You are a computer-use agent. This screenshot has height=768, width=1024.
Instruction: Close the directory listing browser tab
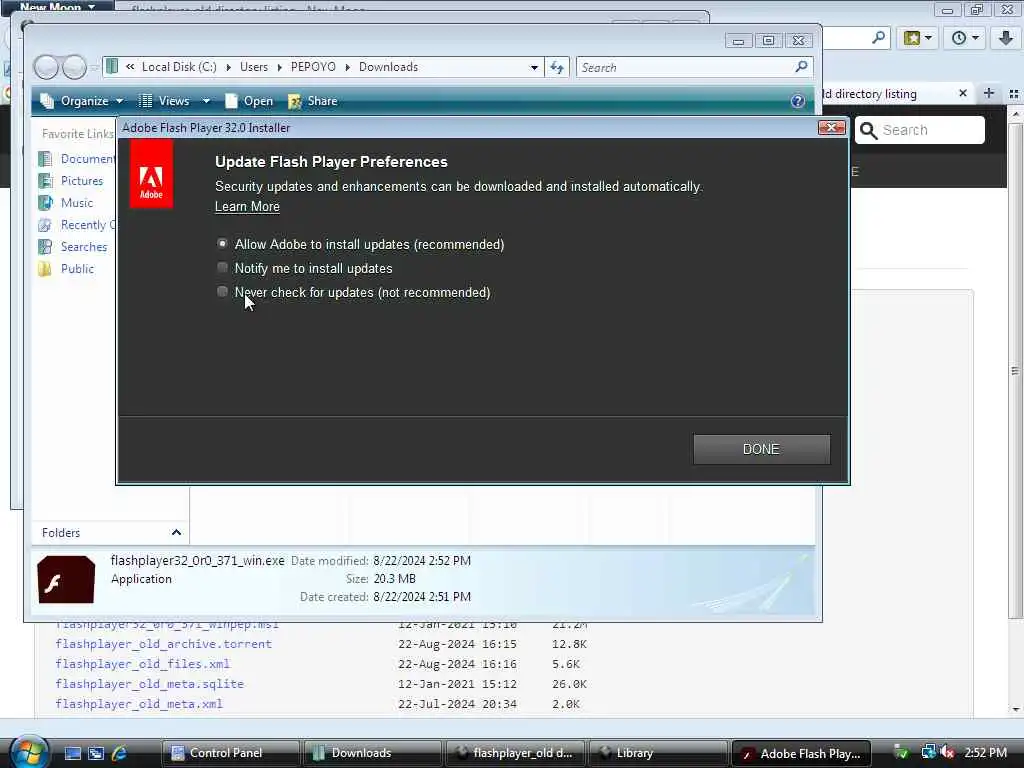pos(963,93)
